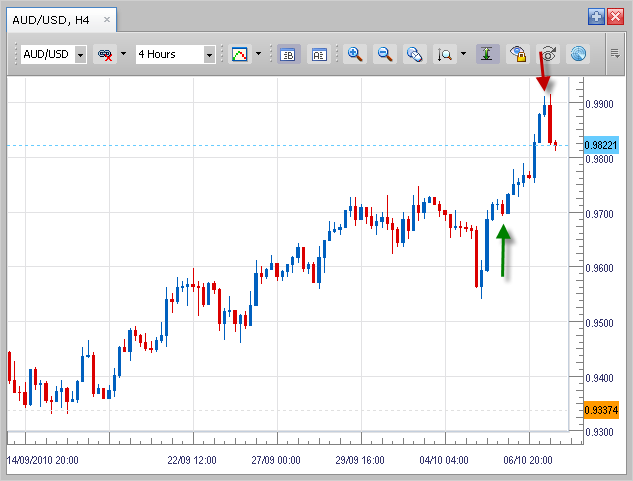Toggle the ask price display button
633x481 pixels.
[319, 54]
